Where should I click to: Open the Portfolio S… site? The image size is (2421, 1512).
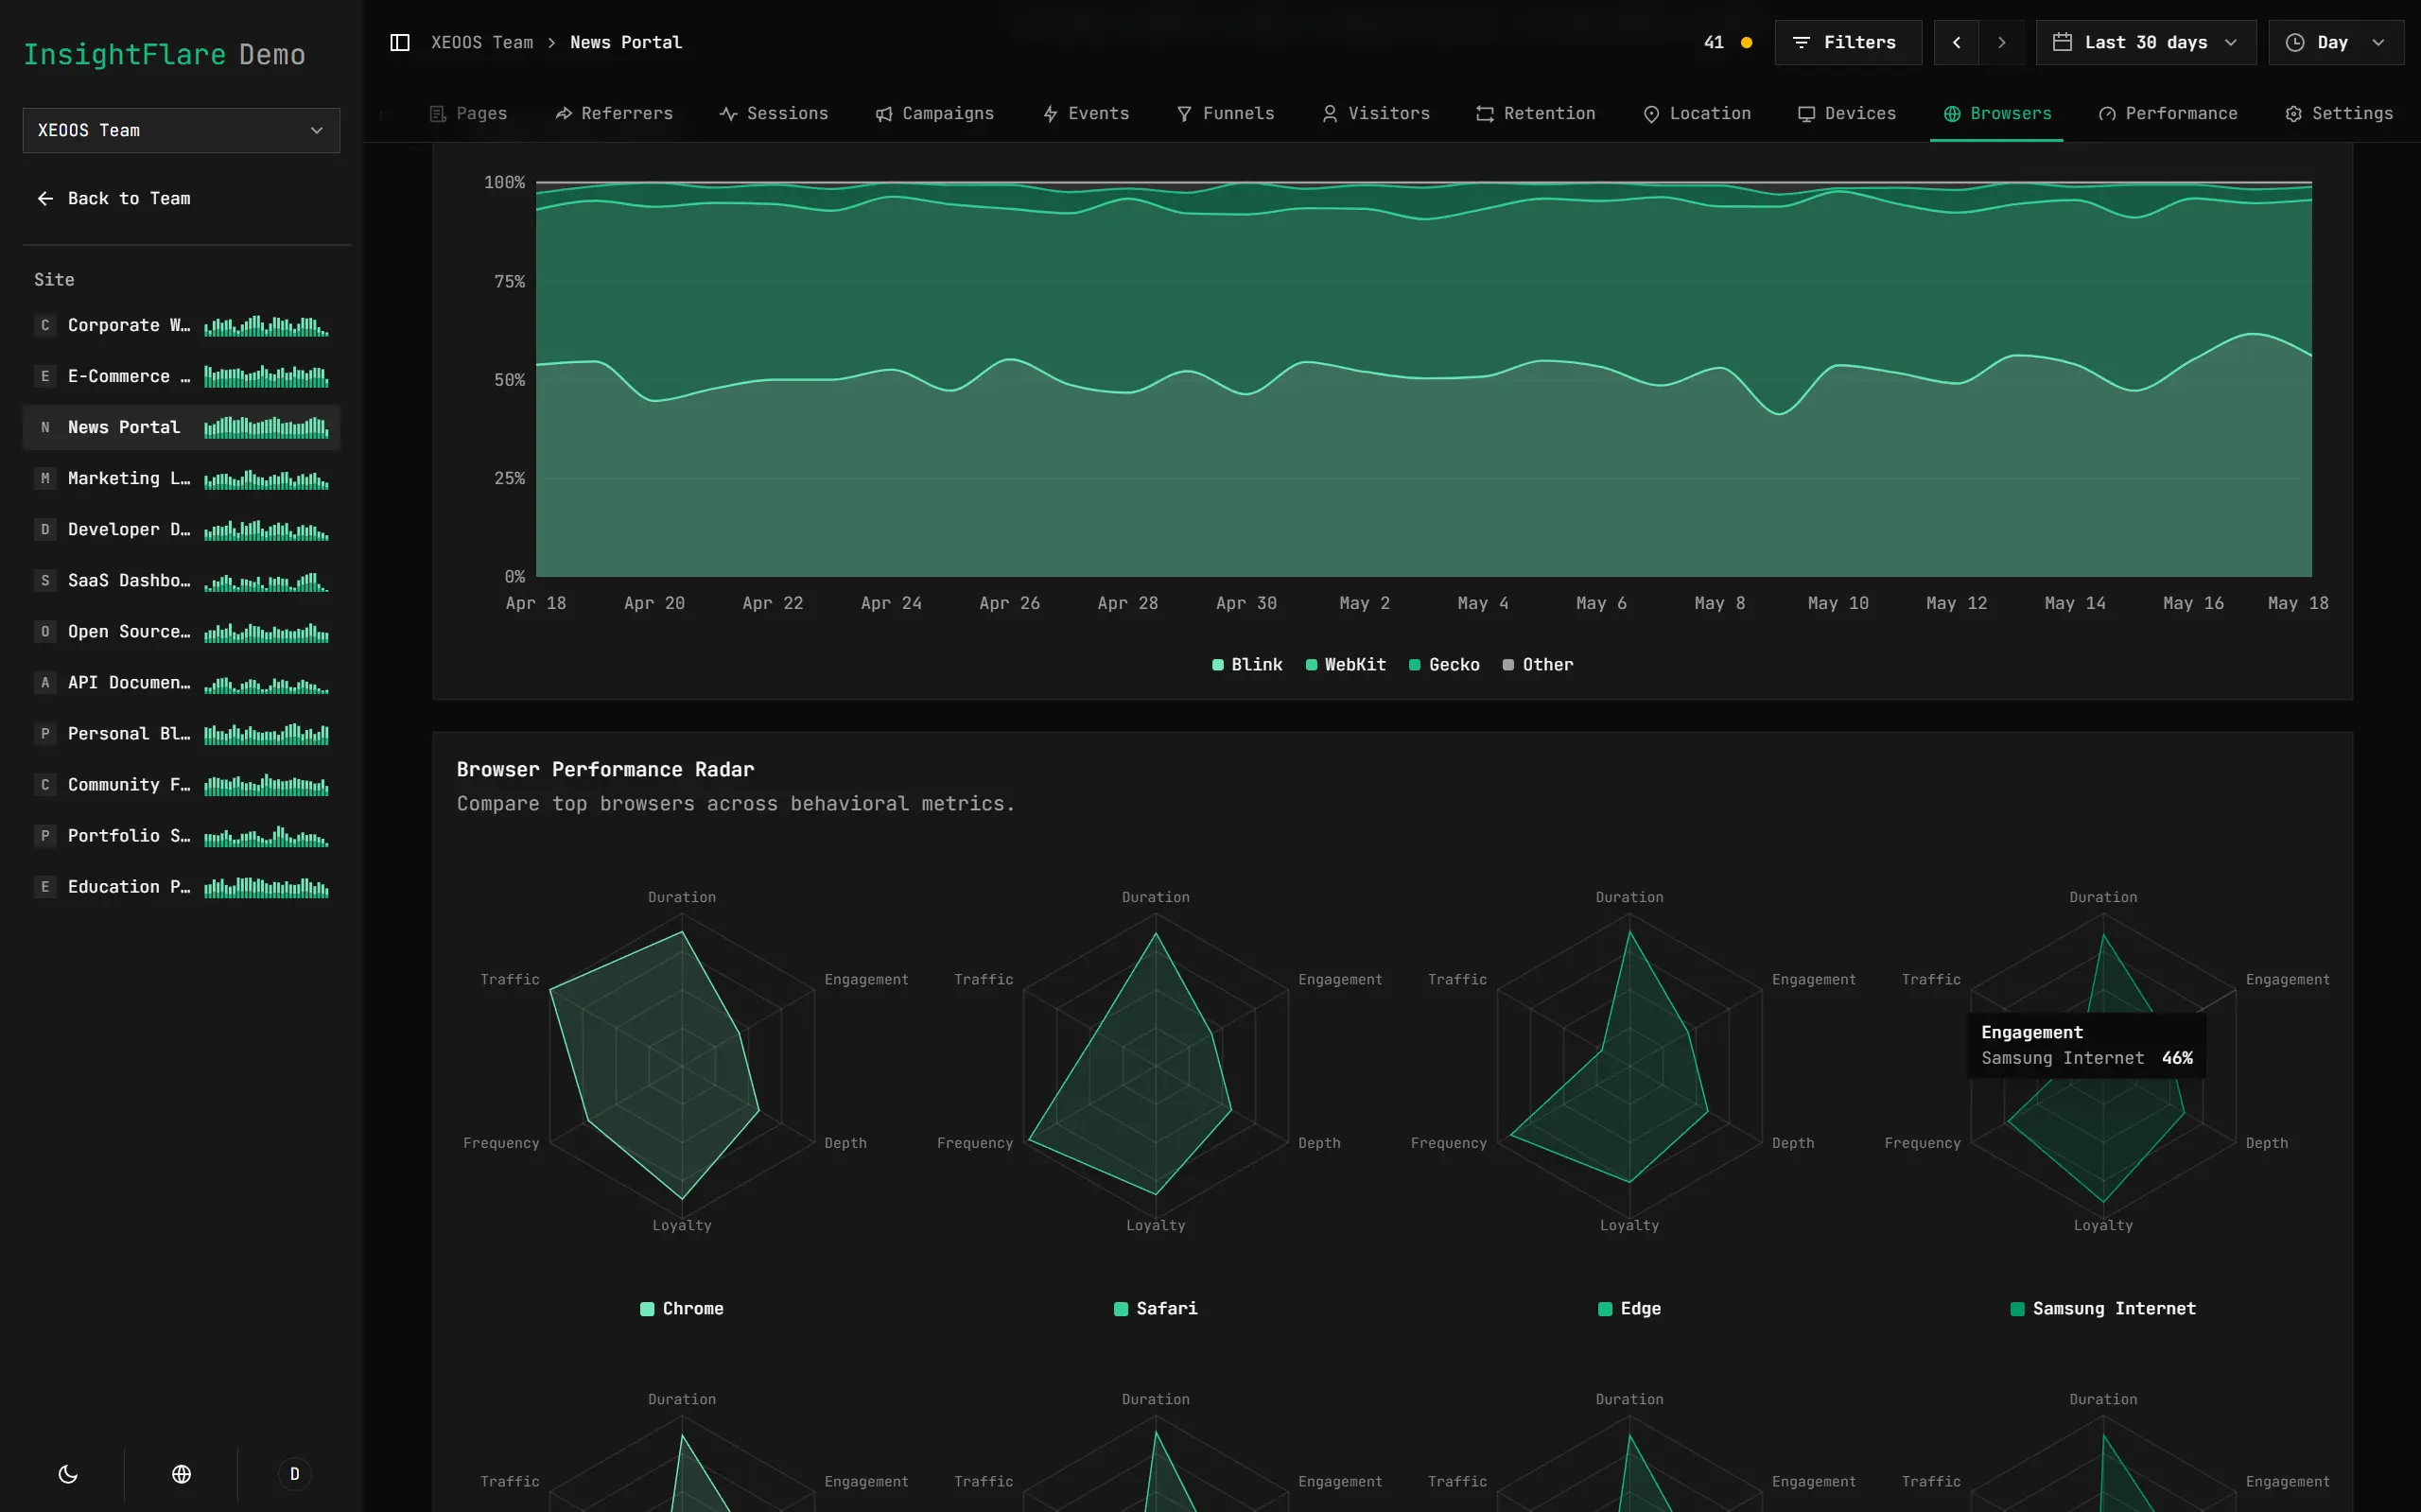click(x=181, y=835)
